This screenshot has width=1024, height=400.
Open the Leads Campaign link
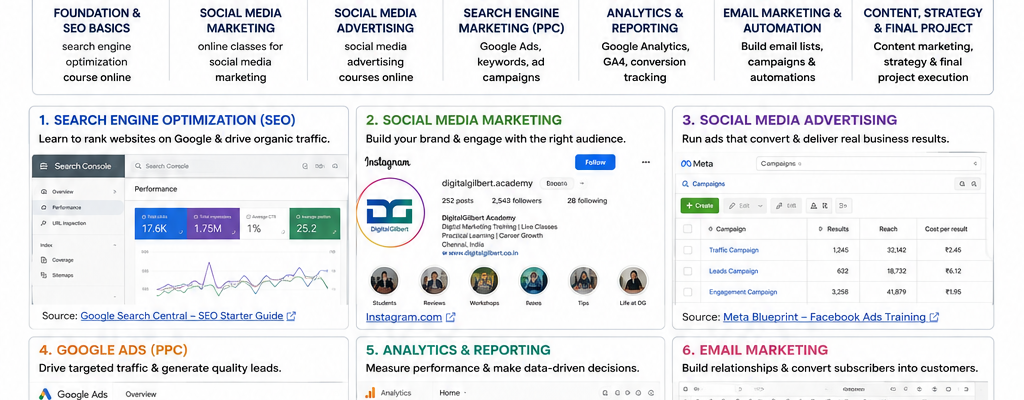click(x=733, y=271)
